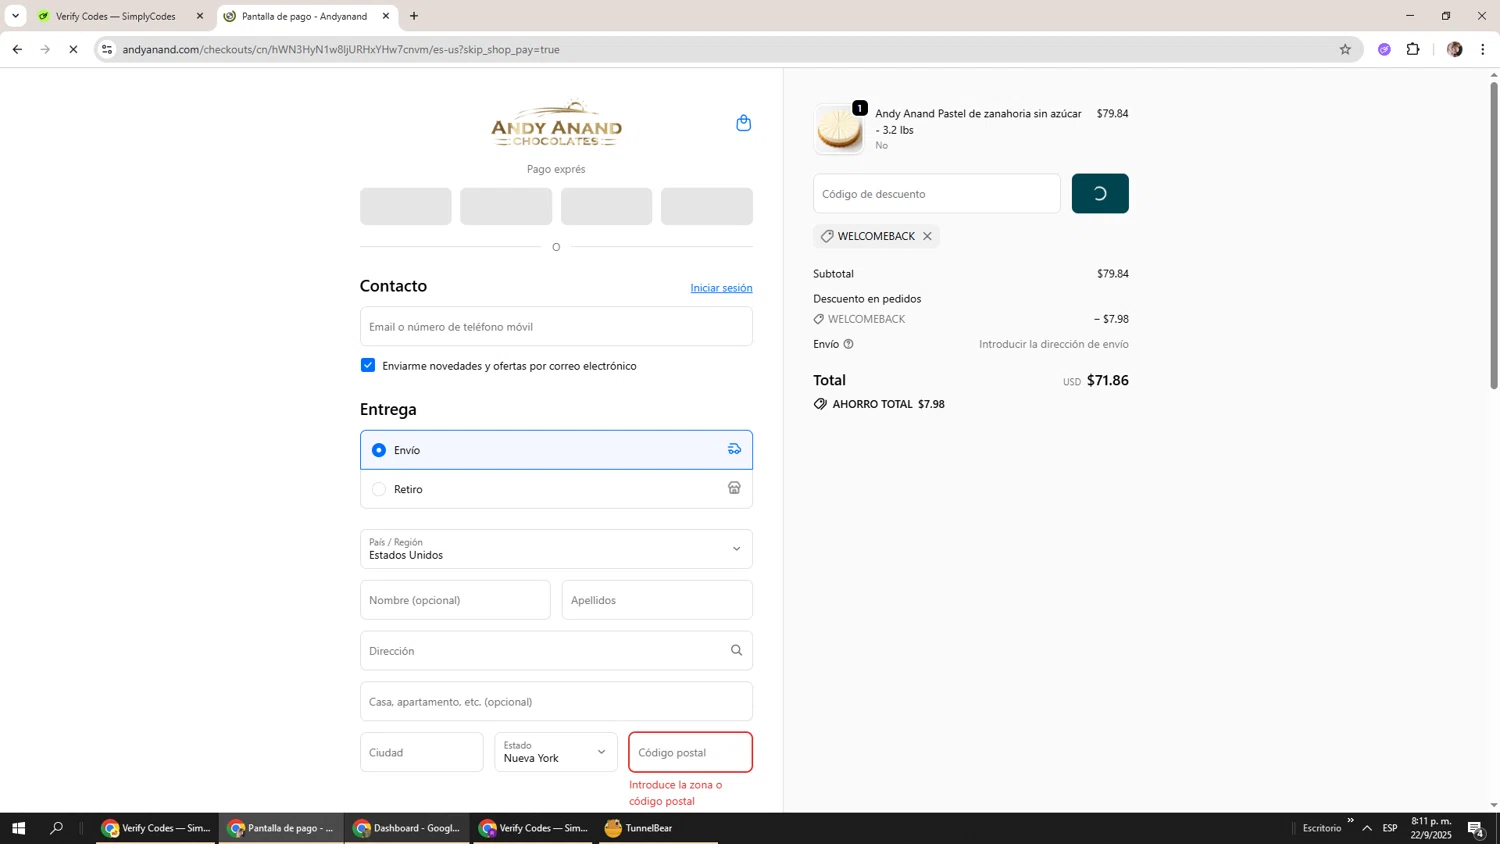The height and width of the screenshot is (844, 1500).
Task: Click the second express pay button
Action: (506, 206)
